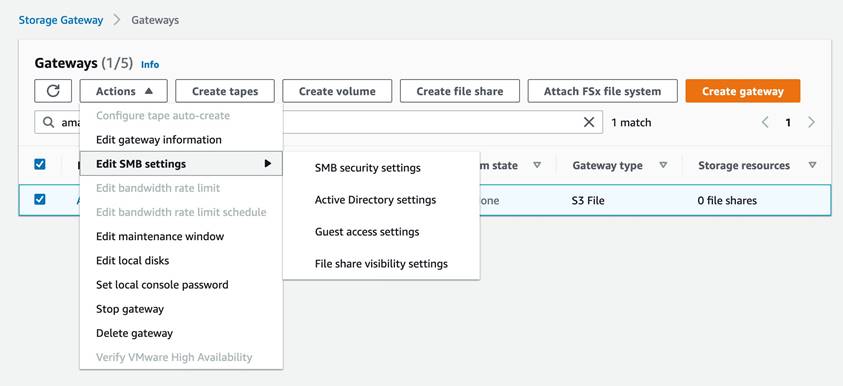The width and height of the screenshot is (843, 386).
Task: Clear the search field with X icon
Action: [589, 123]
